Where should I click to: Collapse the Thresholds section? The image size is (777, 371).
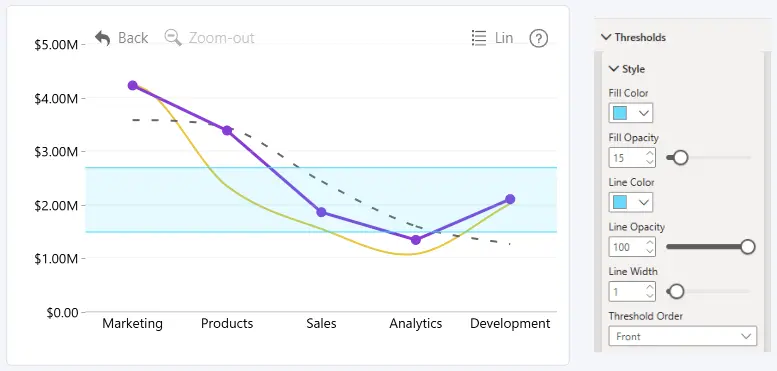[x=606, y=37]
